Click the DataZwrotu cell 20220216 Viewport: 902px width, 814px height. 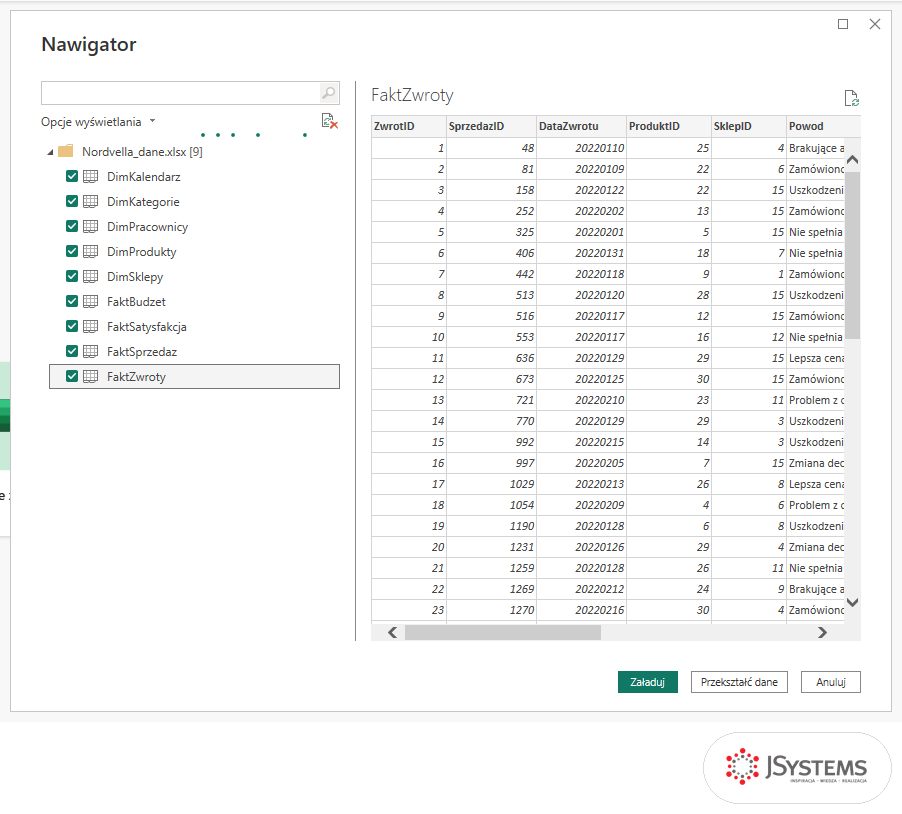(582, 610)
